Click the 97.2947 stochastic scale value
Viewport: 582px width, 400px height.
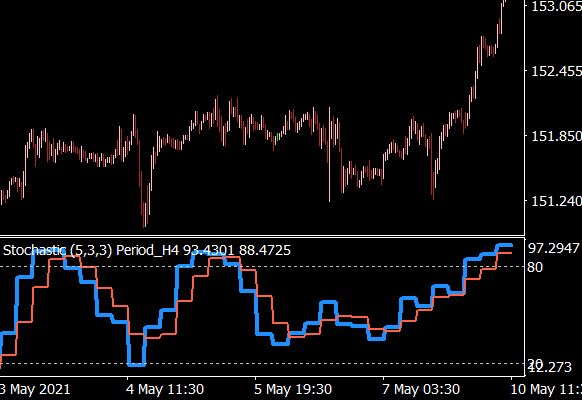point(553,248)
